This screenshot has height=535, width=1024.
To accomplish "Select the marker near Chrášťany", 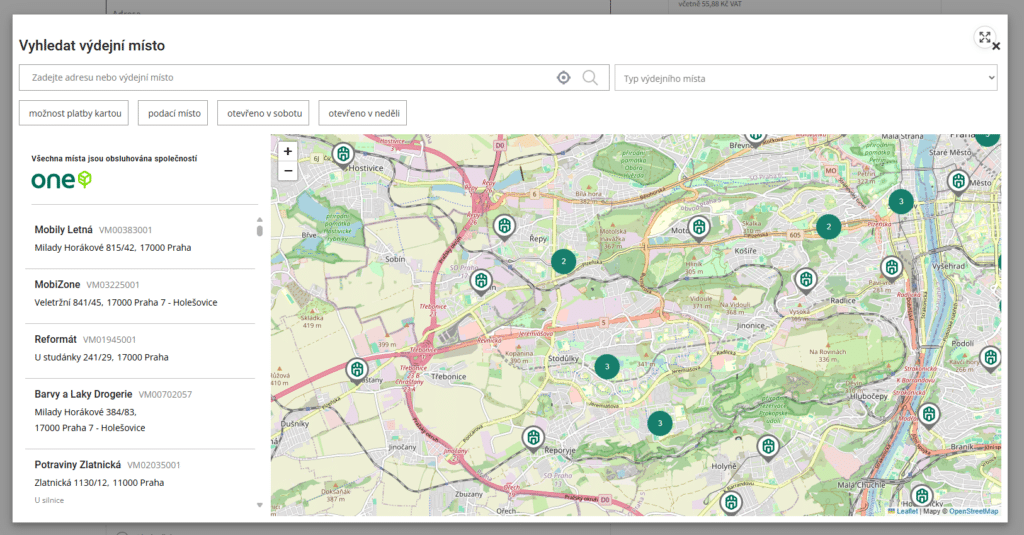I will (x=357, y=370).
